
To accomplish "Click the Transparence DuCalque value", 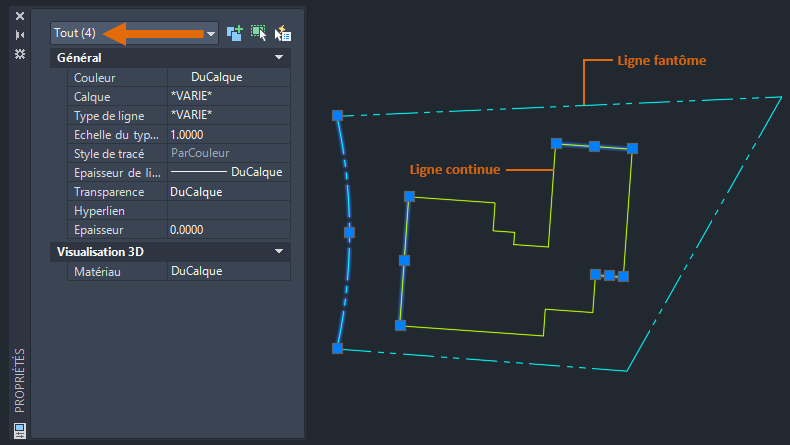I will point(229,192).
